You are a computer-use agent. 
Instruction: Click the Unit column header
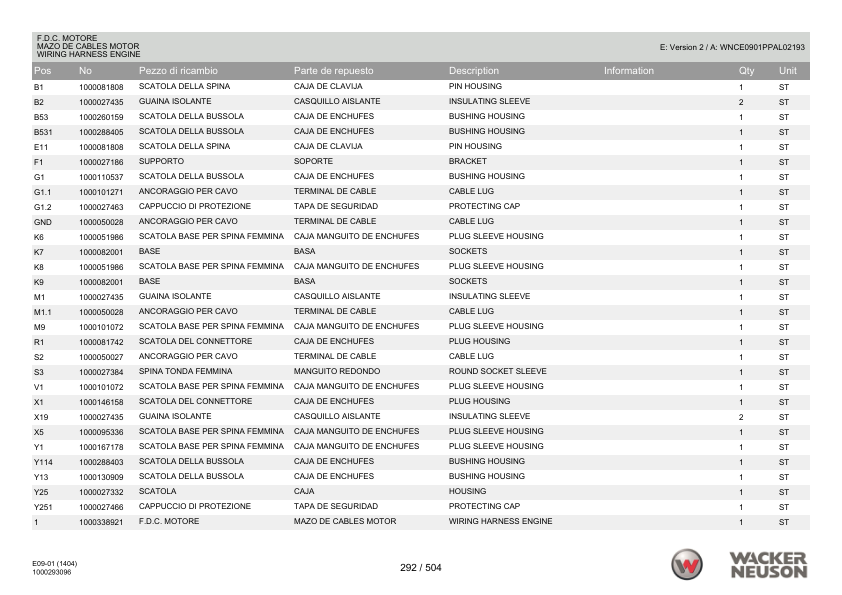coord(785,71)
